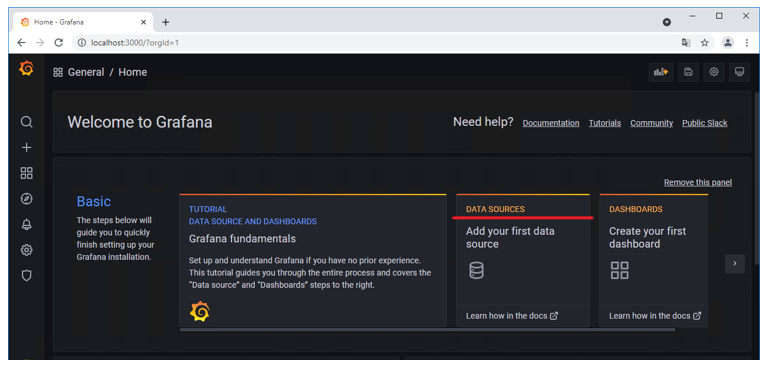The width and height of the screenshot is (771, 372).
Task: Click the DASHBOARDS card heading
Action: 635,209
